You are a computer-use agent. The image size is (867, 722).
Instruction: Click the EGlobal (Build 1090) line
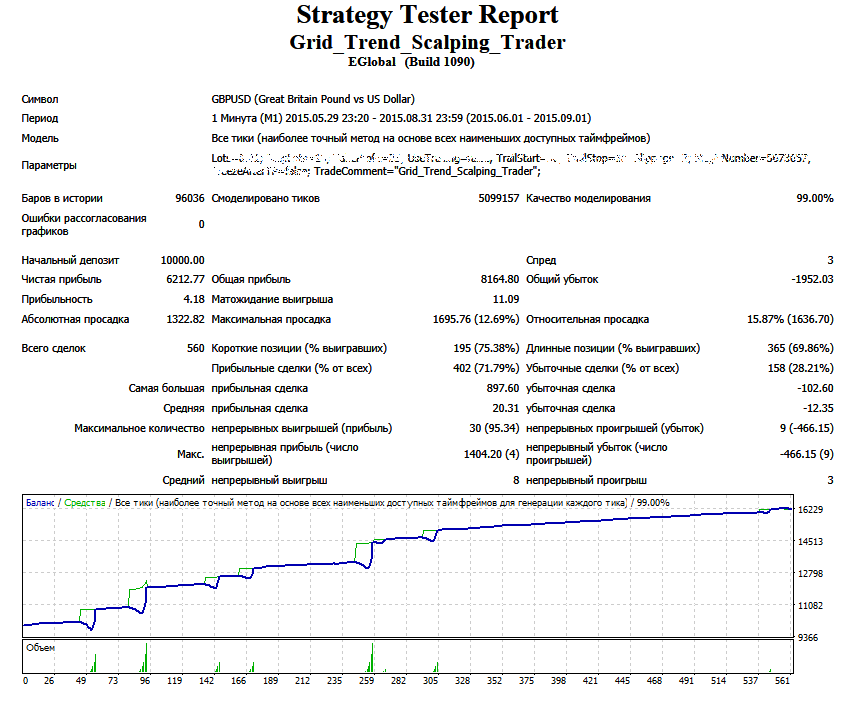411,62
